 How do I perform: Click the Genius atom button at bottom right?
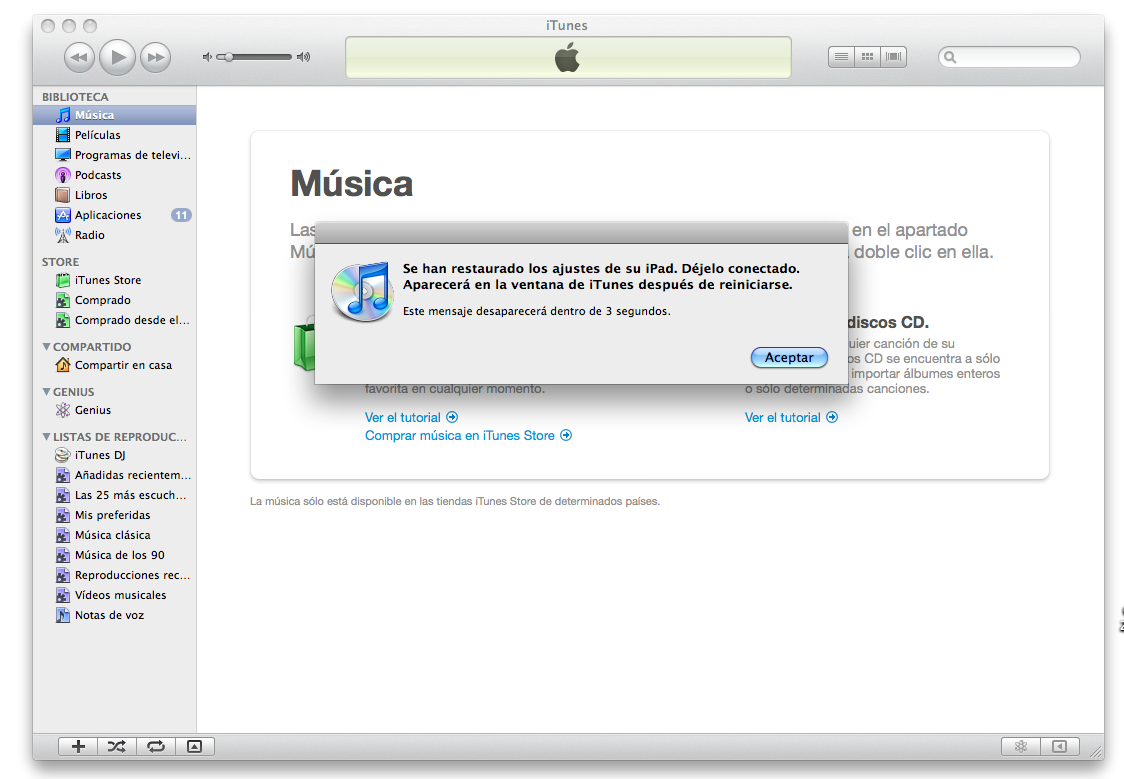1021,747
